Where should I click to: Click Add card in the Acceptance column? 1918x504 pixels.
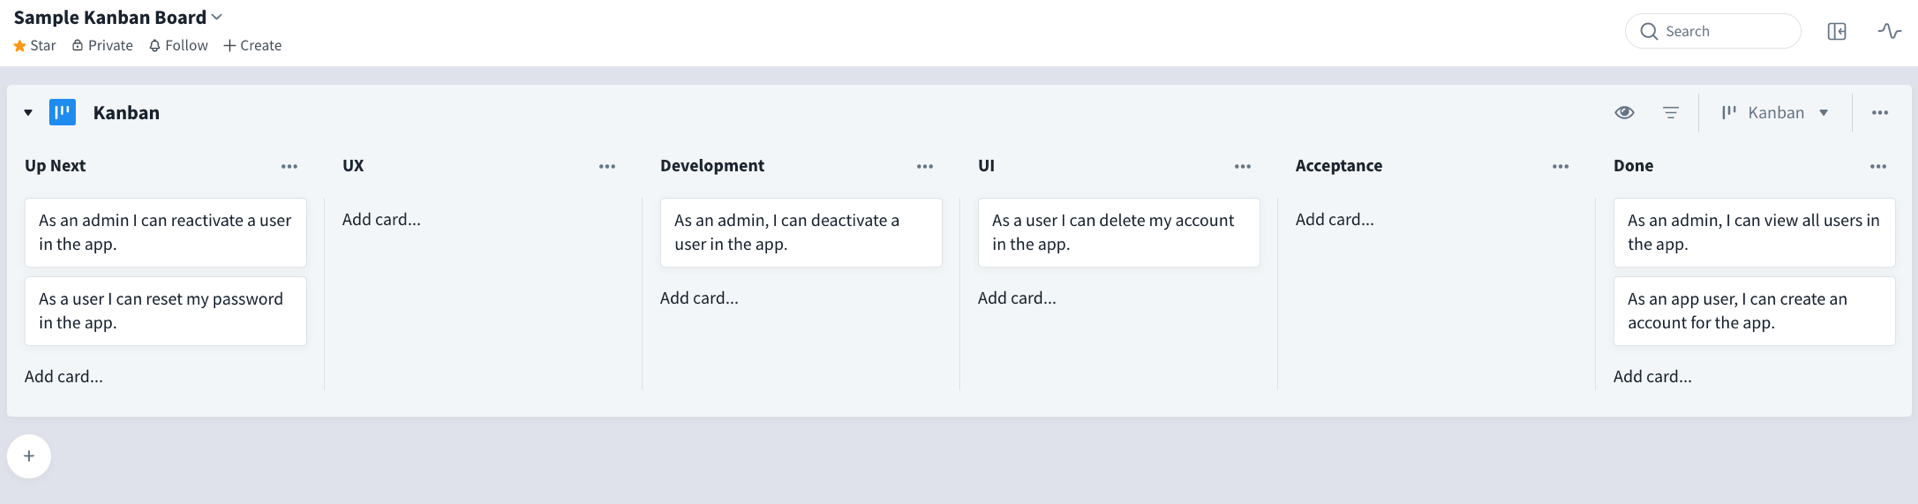point(1334,219)
